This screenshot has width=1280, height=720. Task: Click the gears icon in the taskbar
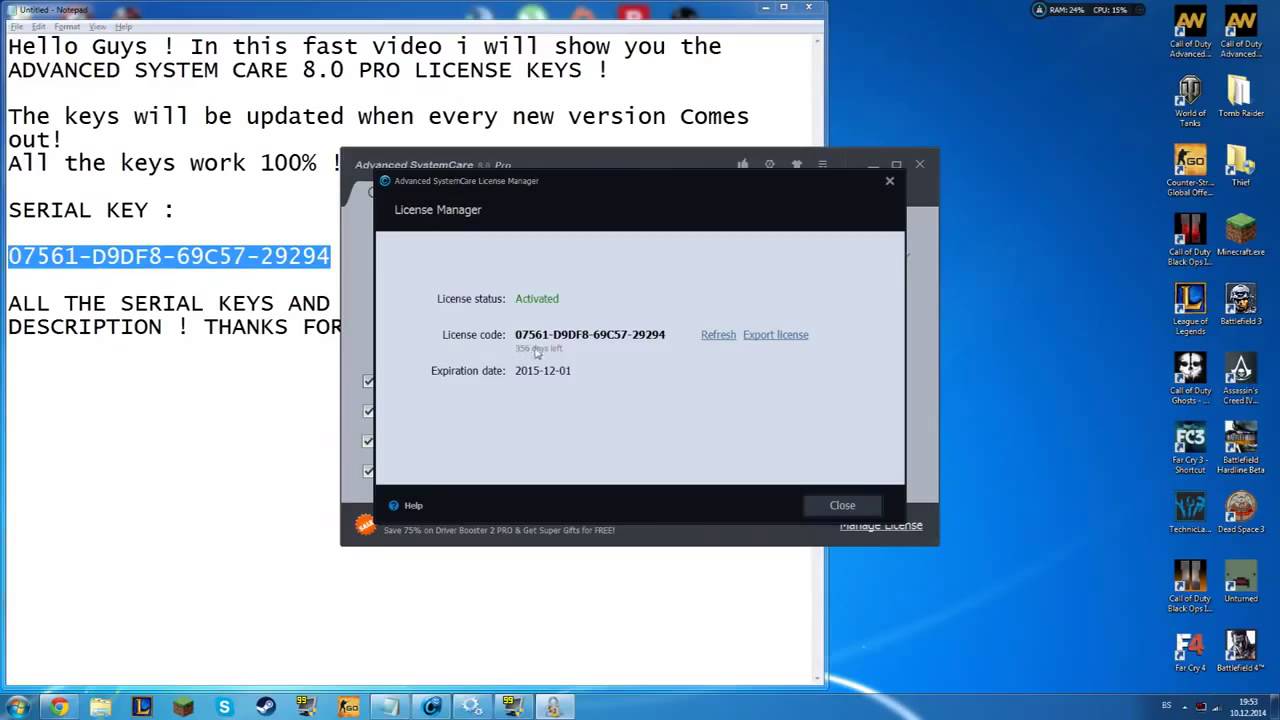coord(472,706)
